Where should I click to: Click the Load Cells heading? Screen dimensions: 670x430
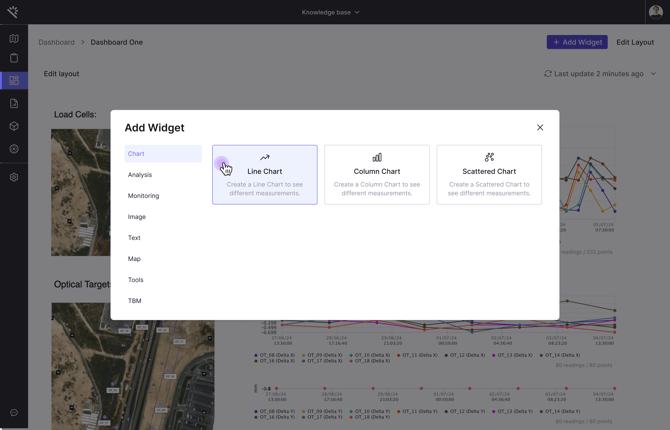click(75, 114)
